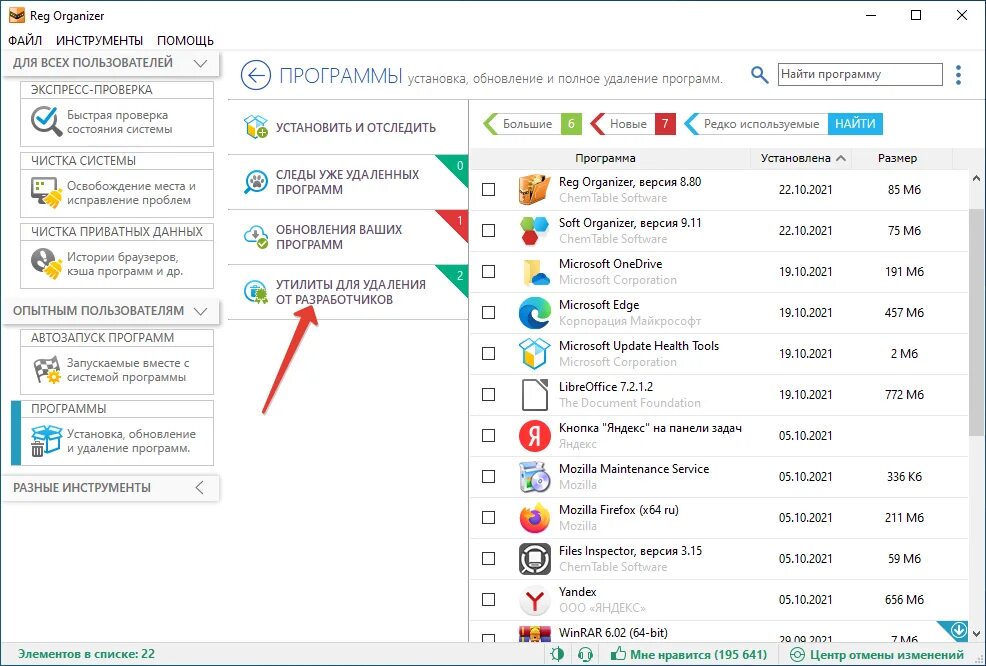Click the Mozilla Firefox icon

point(535,518)
